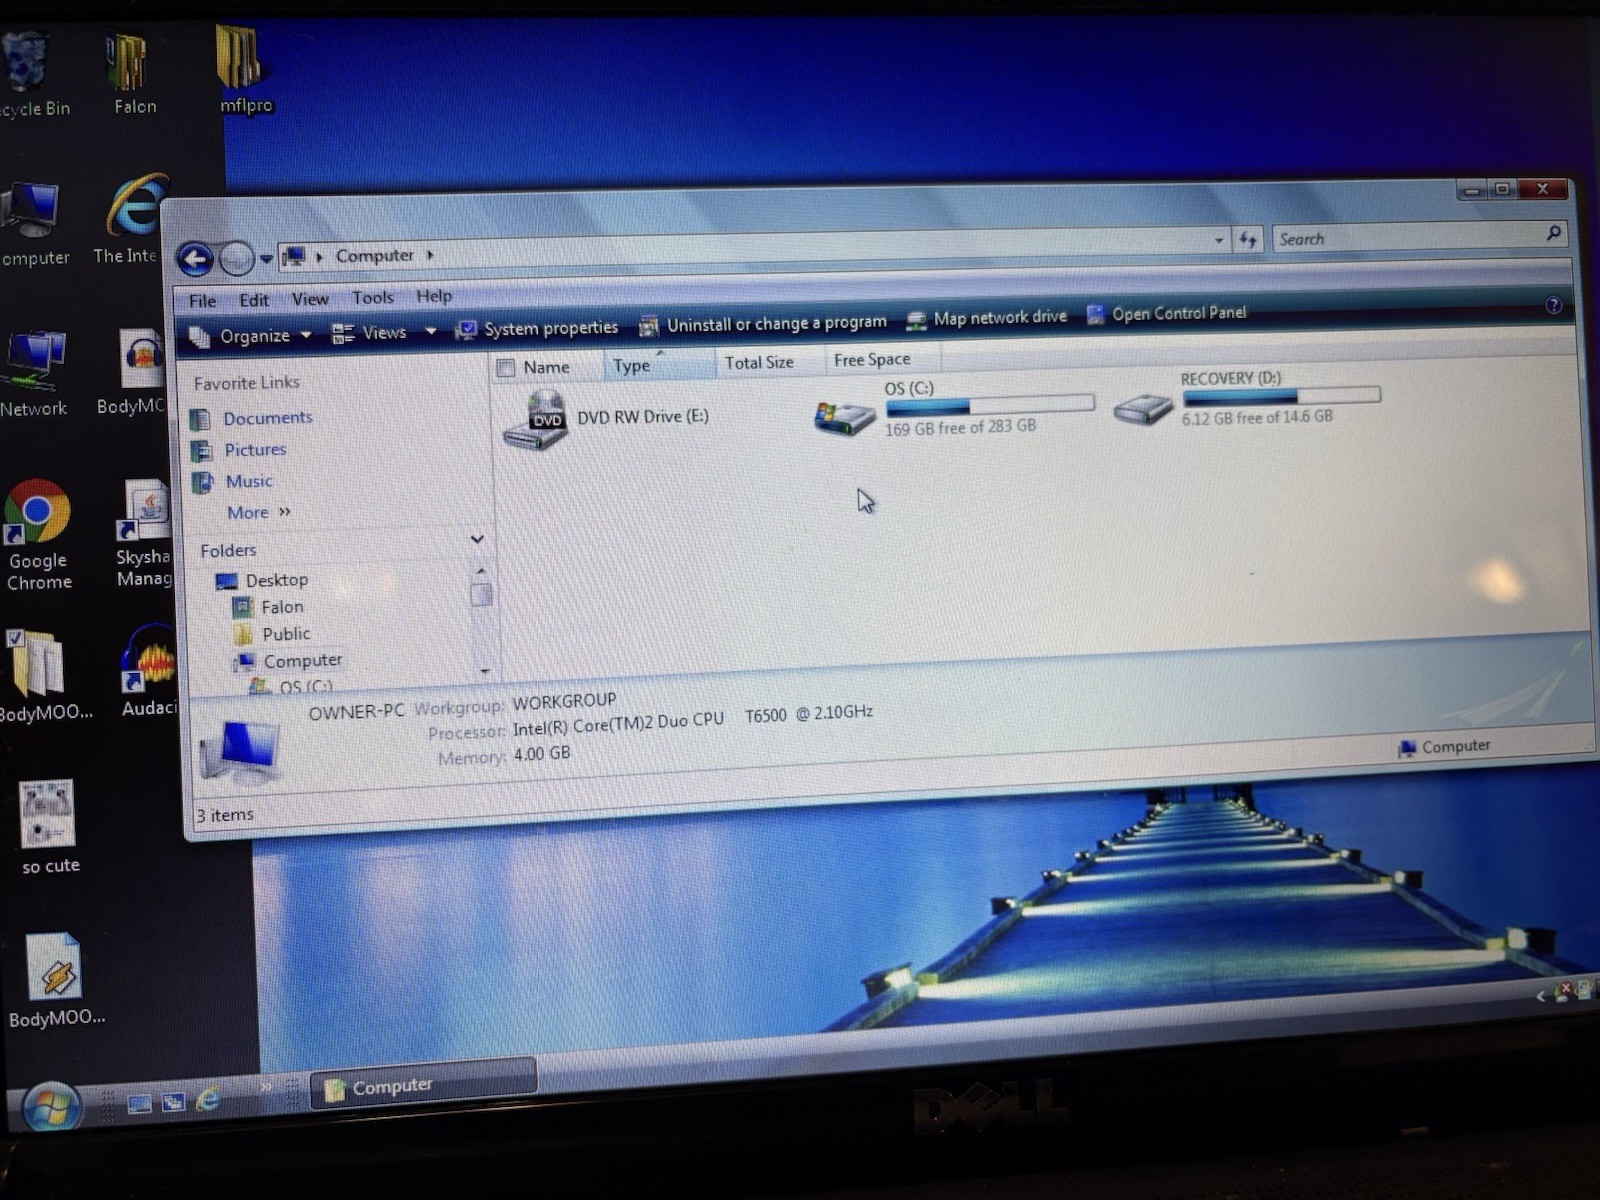
Task: Click folder tree scroll down arrow
Action: tap(484, 671)
